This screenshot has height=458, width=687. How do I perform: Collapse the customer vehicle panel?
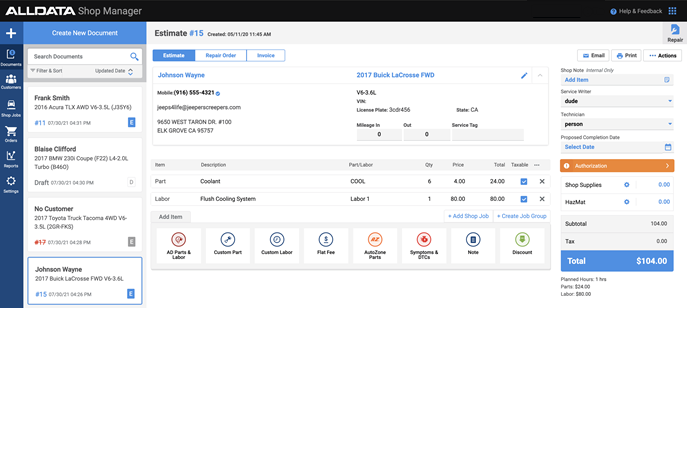(x=540, y=75)
